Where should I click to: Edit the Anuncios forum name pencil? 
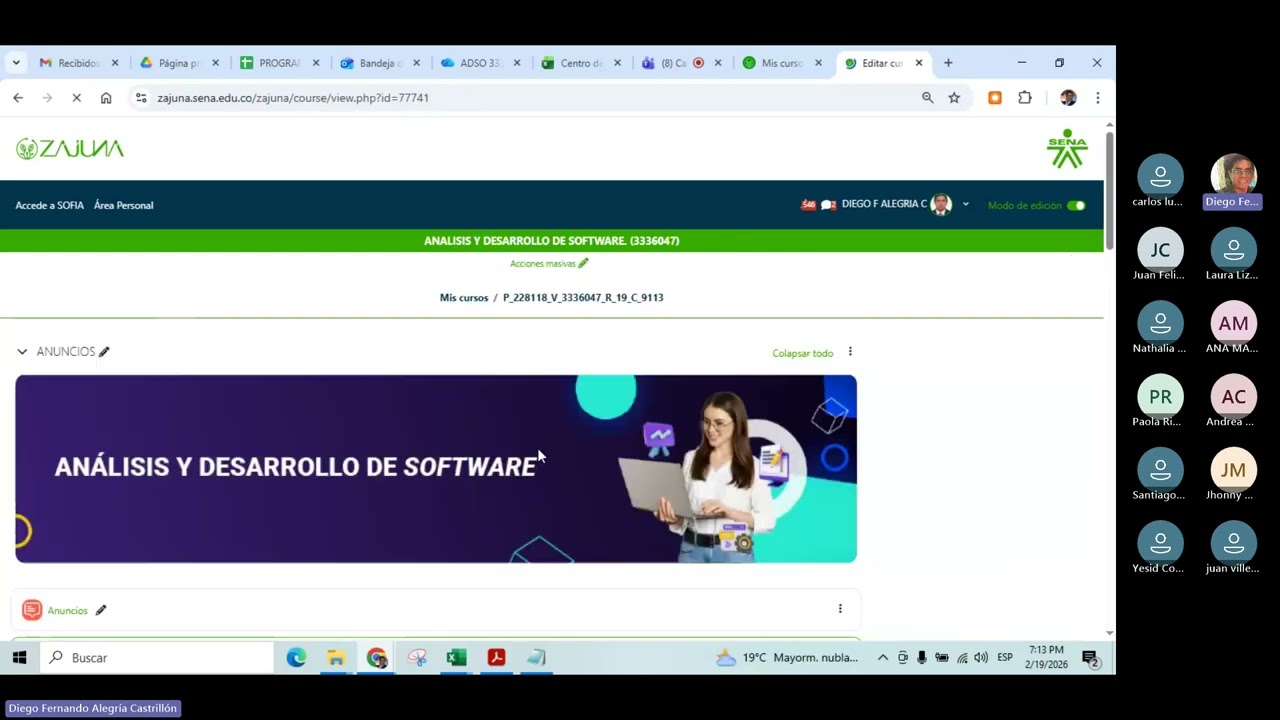[100, 610]
